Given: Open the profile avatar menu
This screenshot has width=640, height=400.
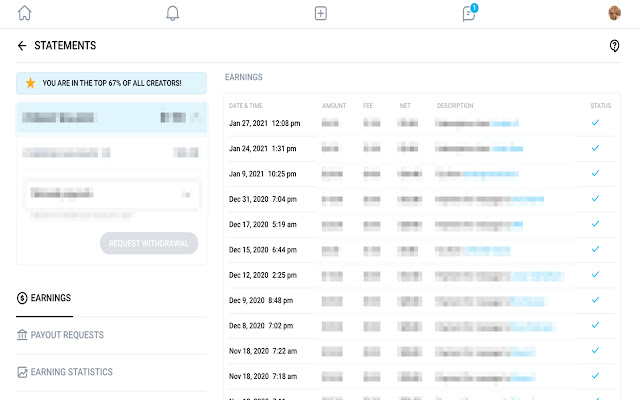Looking at the screenshot, I should (x=614, y=13).
